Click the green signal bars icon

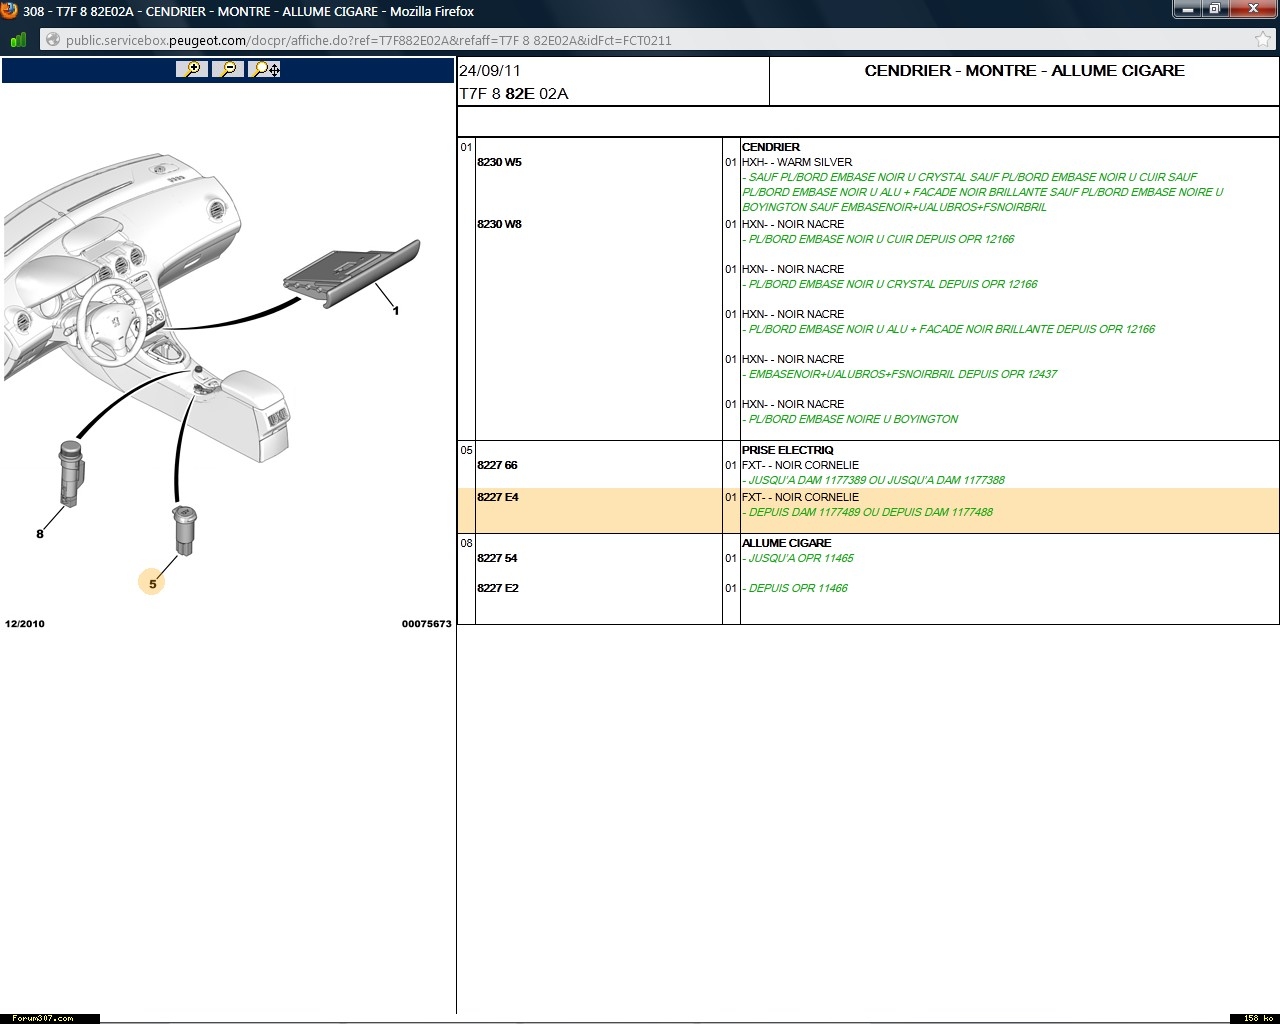[18, 40]
